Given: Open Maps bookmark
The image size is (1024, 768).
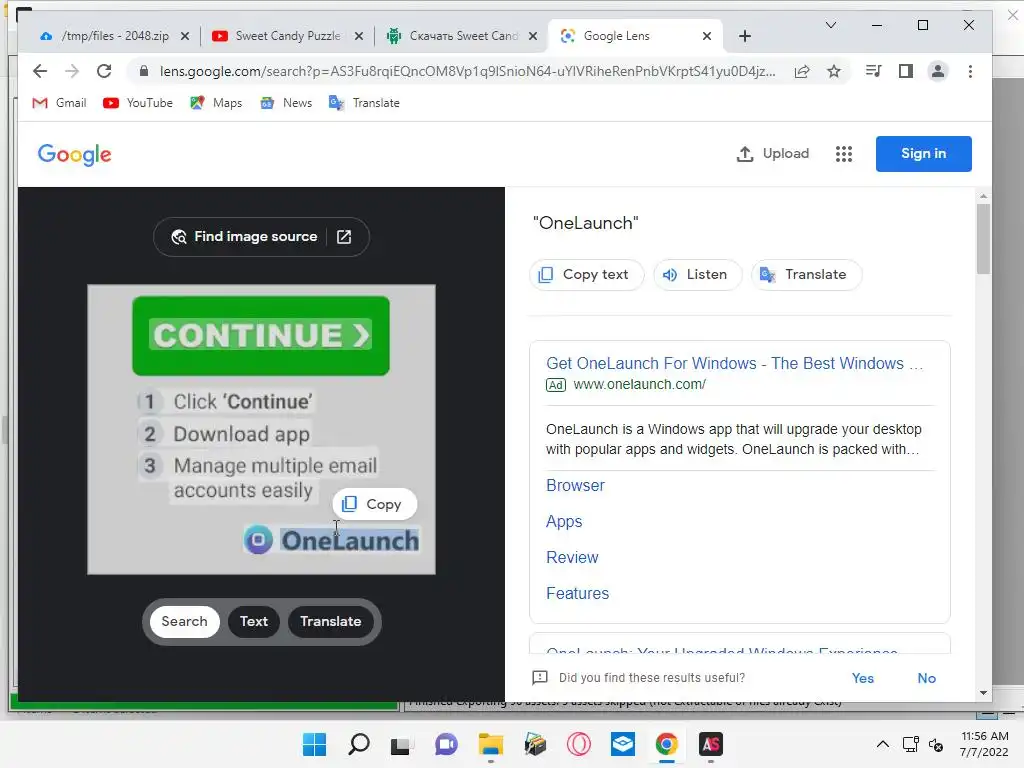Looking at the screenshot, I should [216, 103].
